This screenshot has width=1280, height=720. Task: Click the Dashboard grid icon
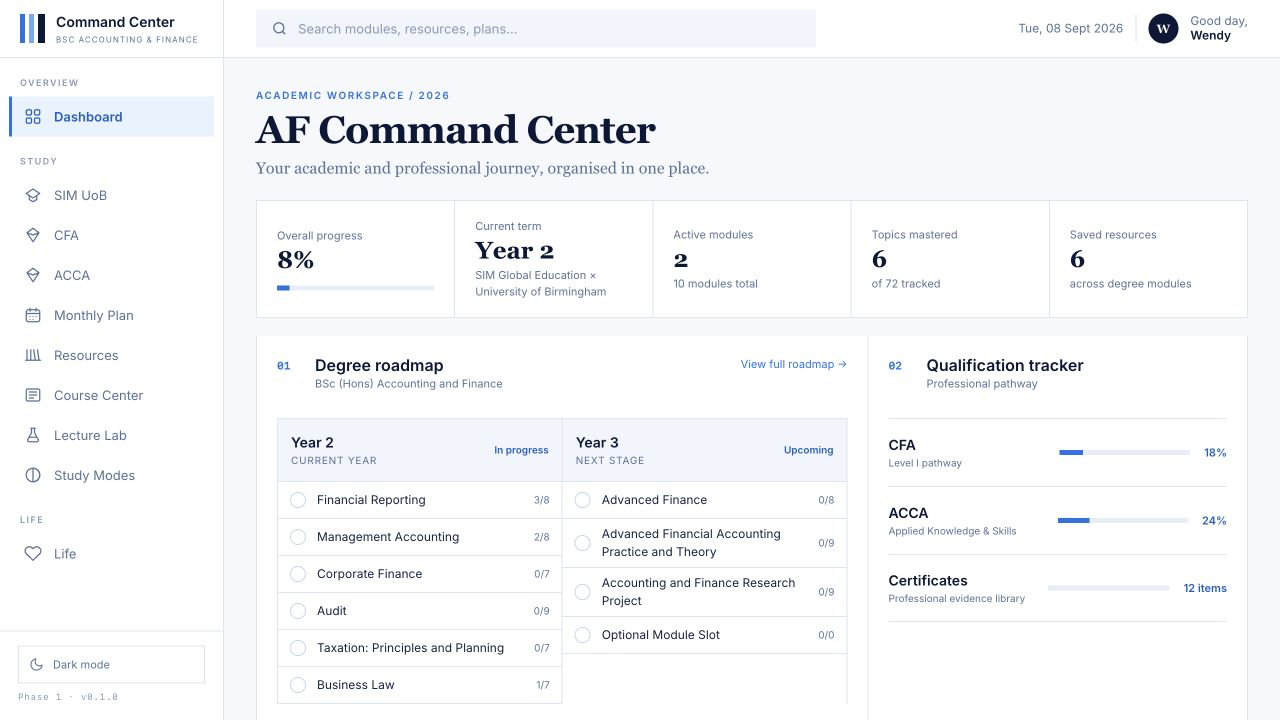pos(33,117)
